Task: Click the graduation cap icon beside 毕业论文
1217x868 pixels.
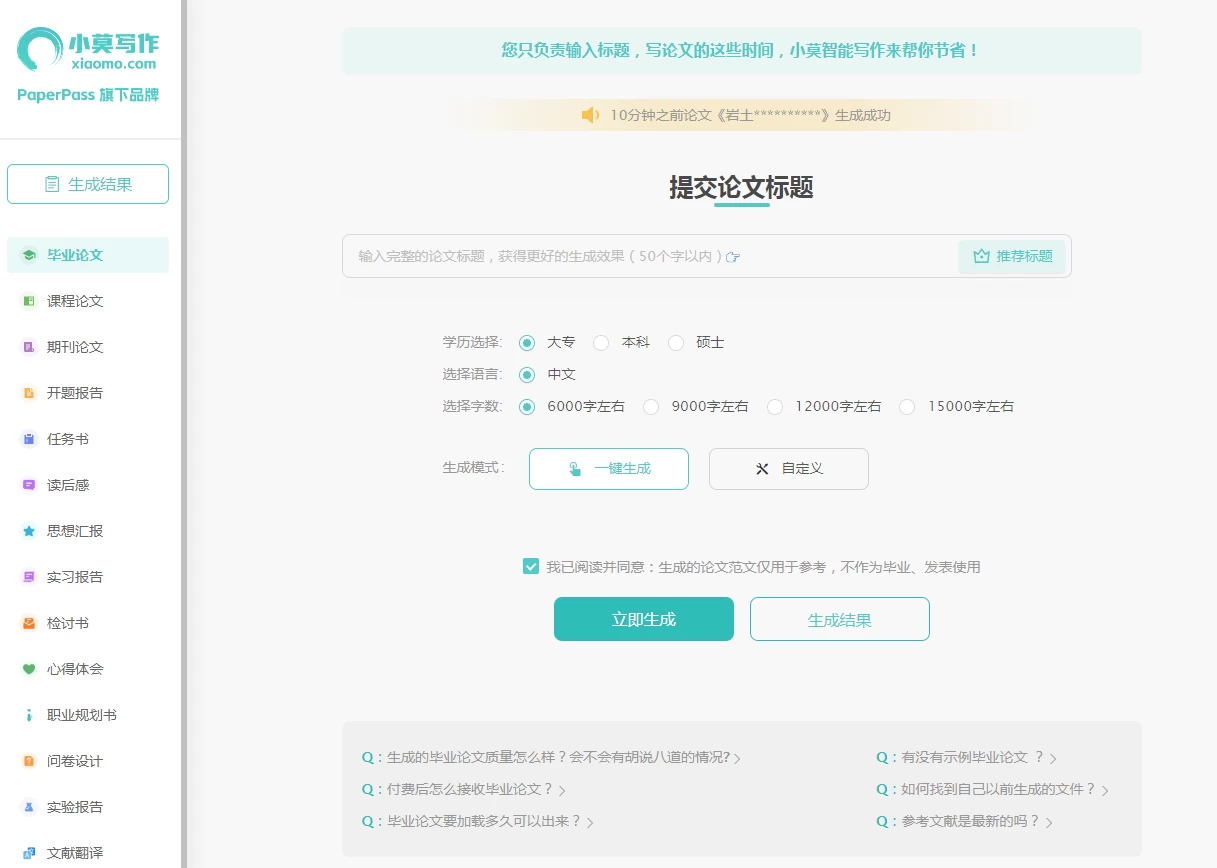Action: click(29, 255)
